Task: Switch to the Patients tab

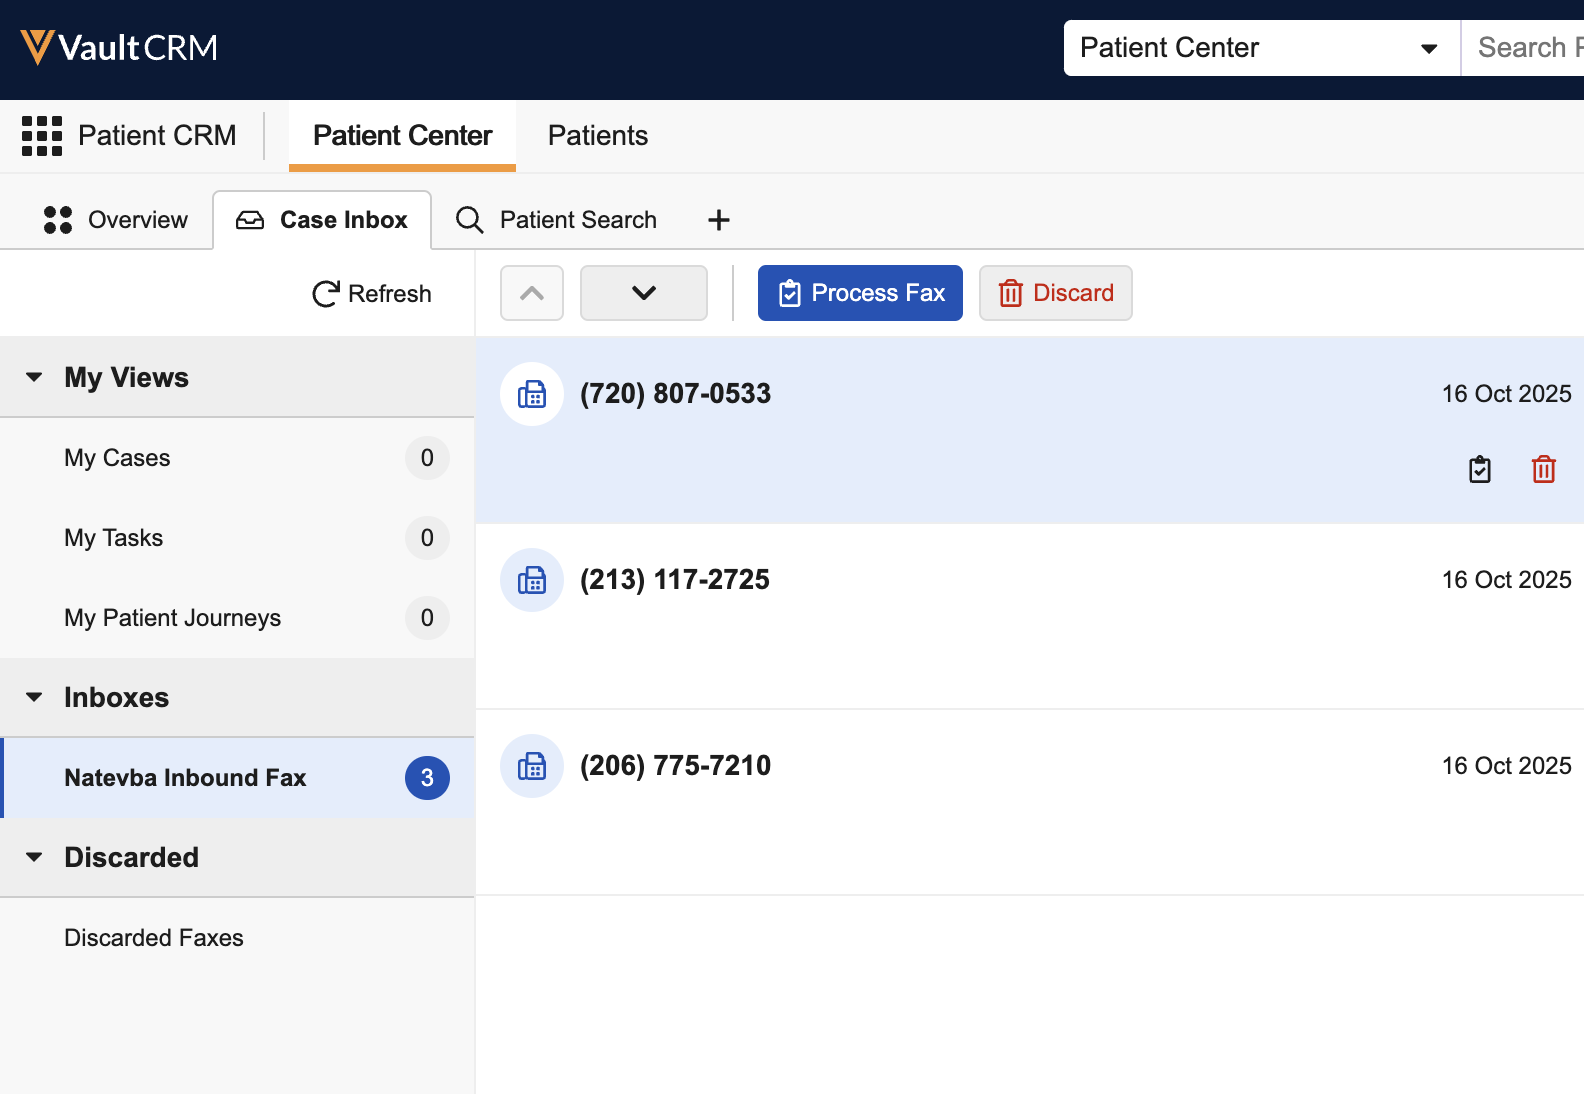Action: pyautogui.click(x=597, y=136)
